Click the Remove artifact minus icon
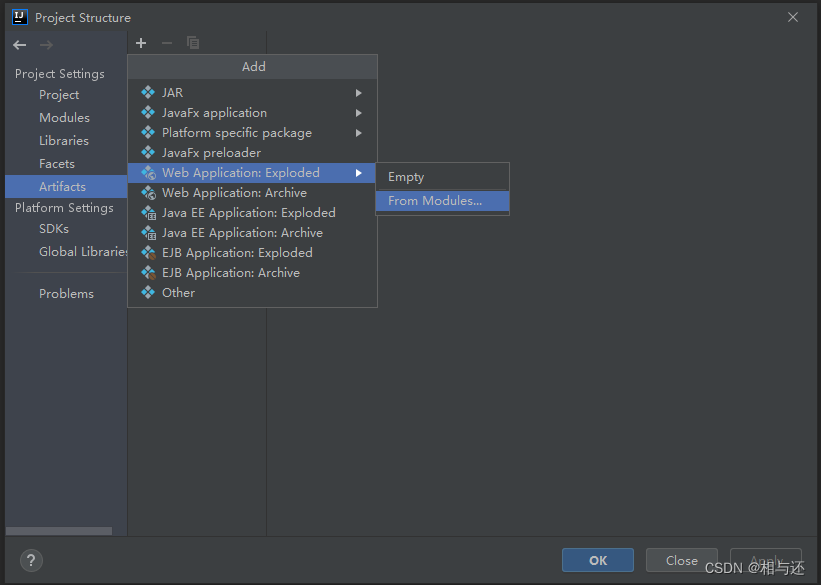The width and height of the screenshot is (821, 585). [167, 43]
